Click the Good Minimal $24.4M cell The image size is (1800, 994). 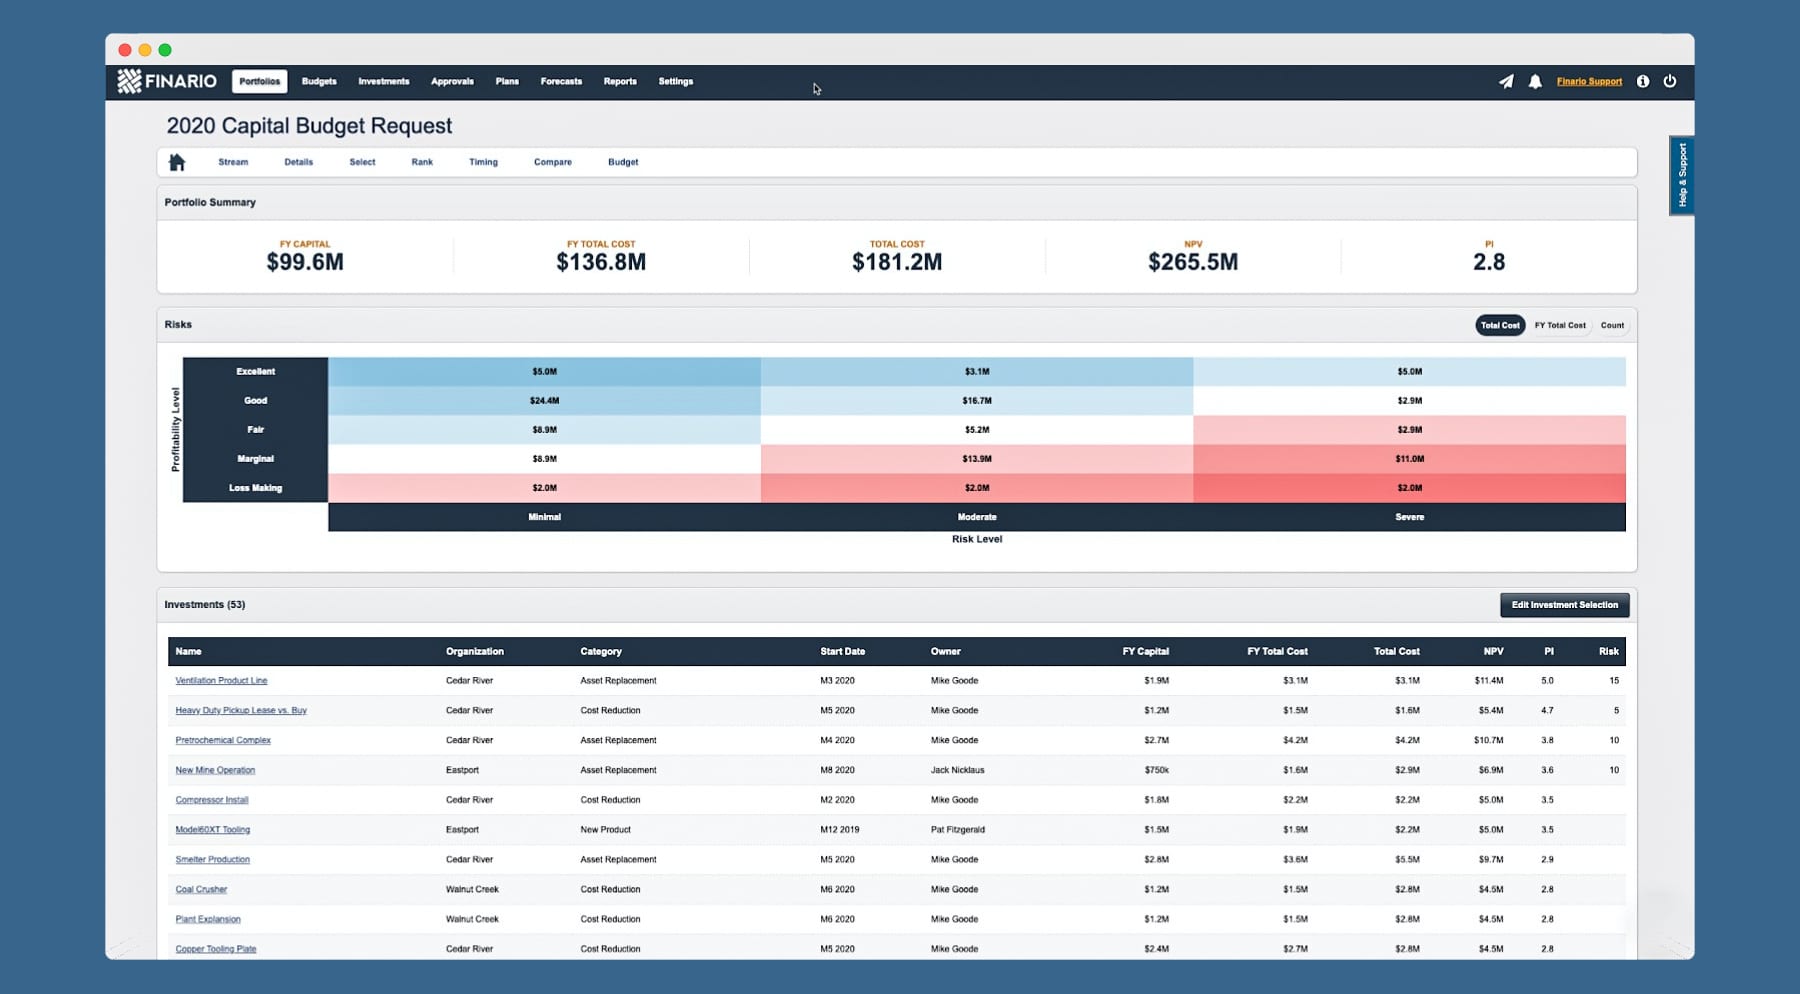pyautogui.click(x=544, y=401)
